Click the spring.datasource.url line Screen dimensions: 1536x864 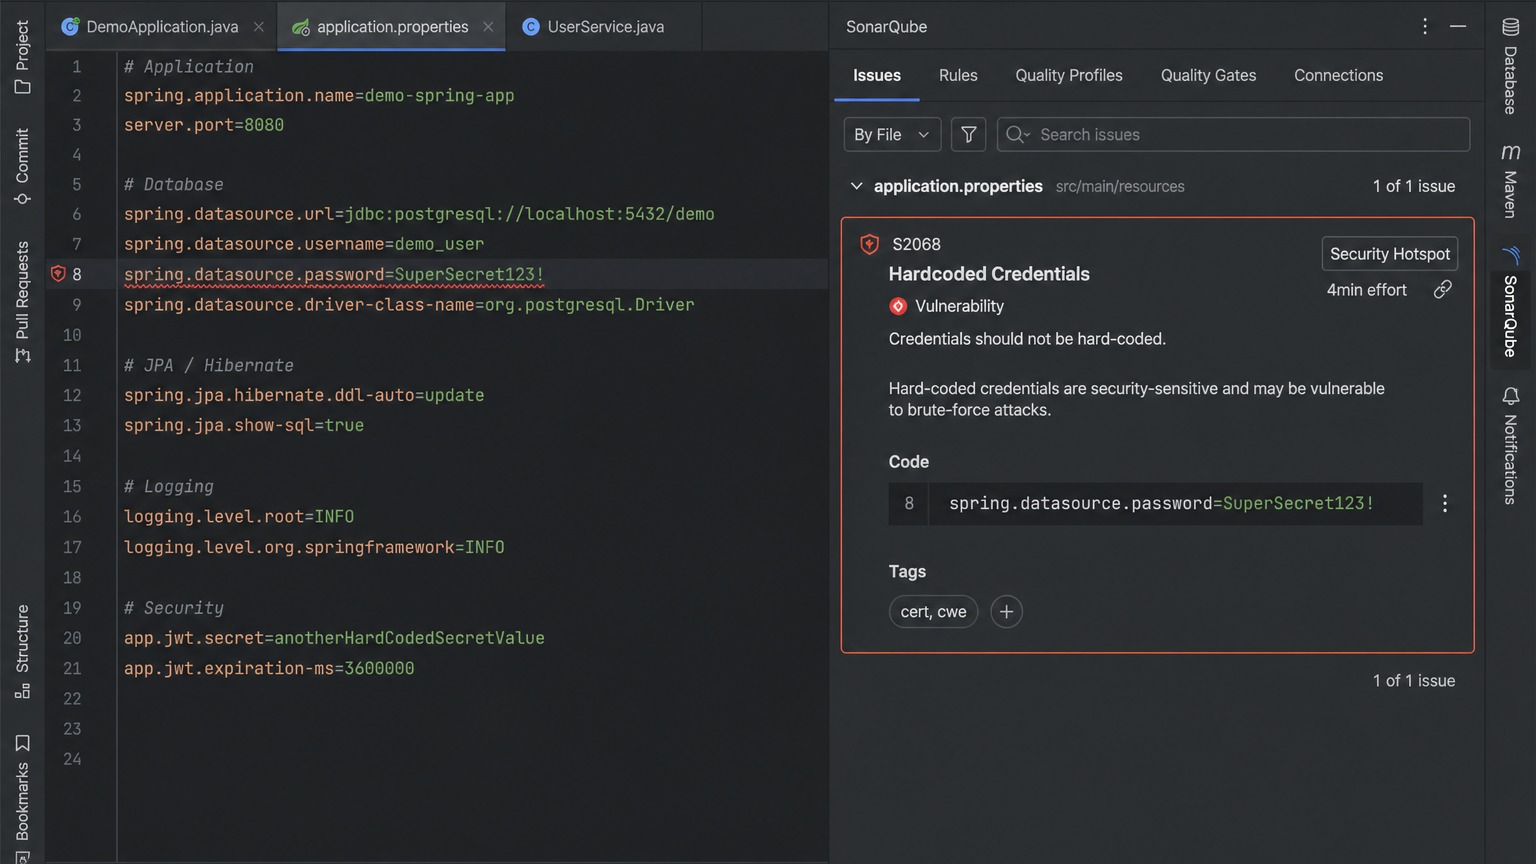[x=419, y=214]
